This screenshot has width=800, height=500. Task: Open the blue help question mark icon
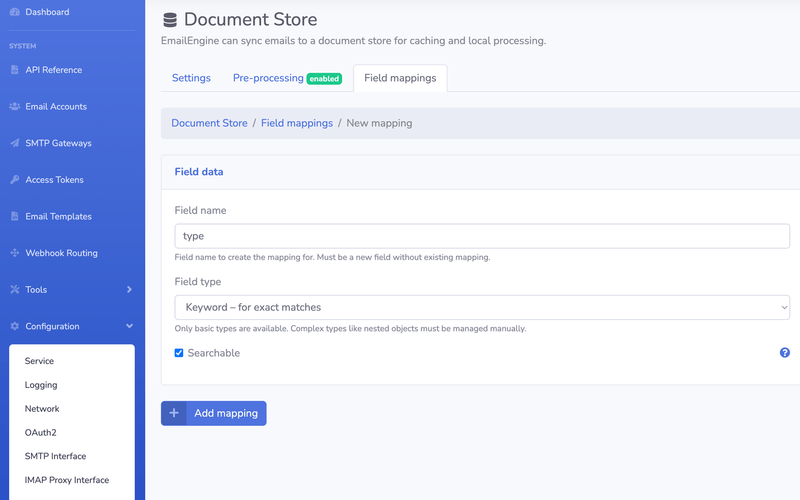[785, 353]
